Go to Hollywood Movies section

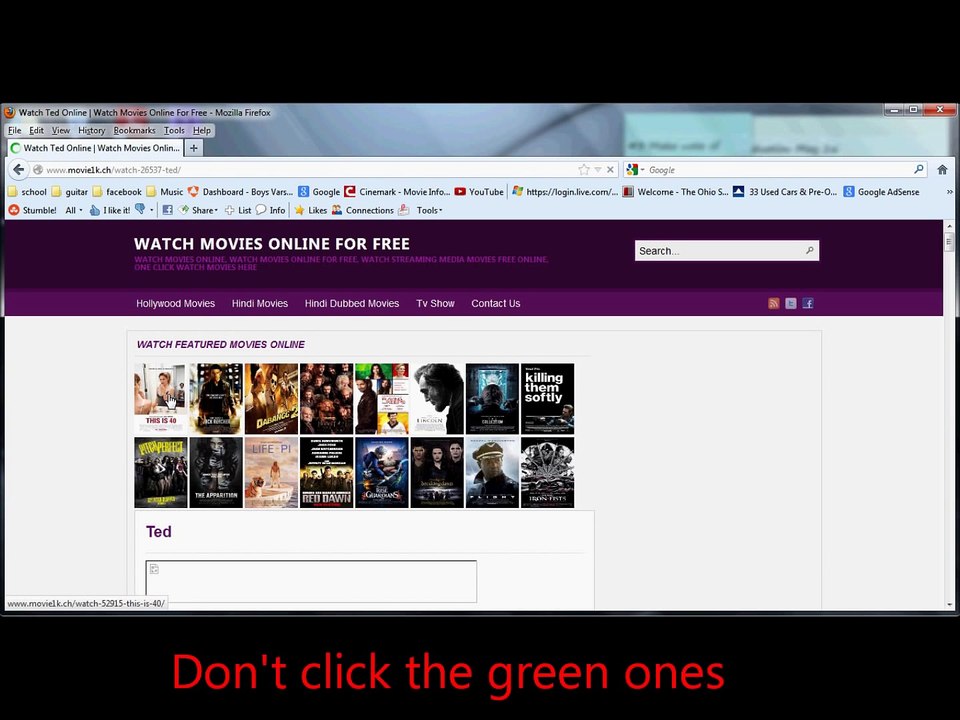tap(176, 303)
